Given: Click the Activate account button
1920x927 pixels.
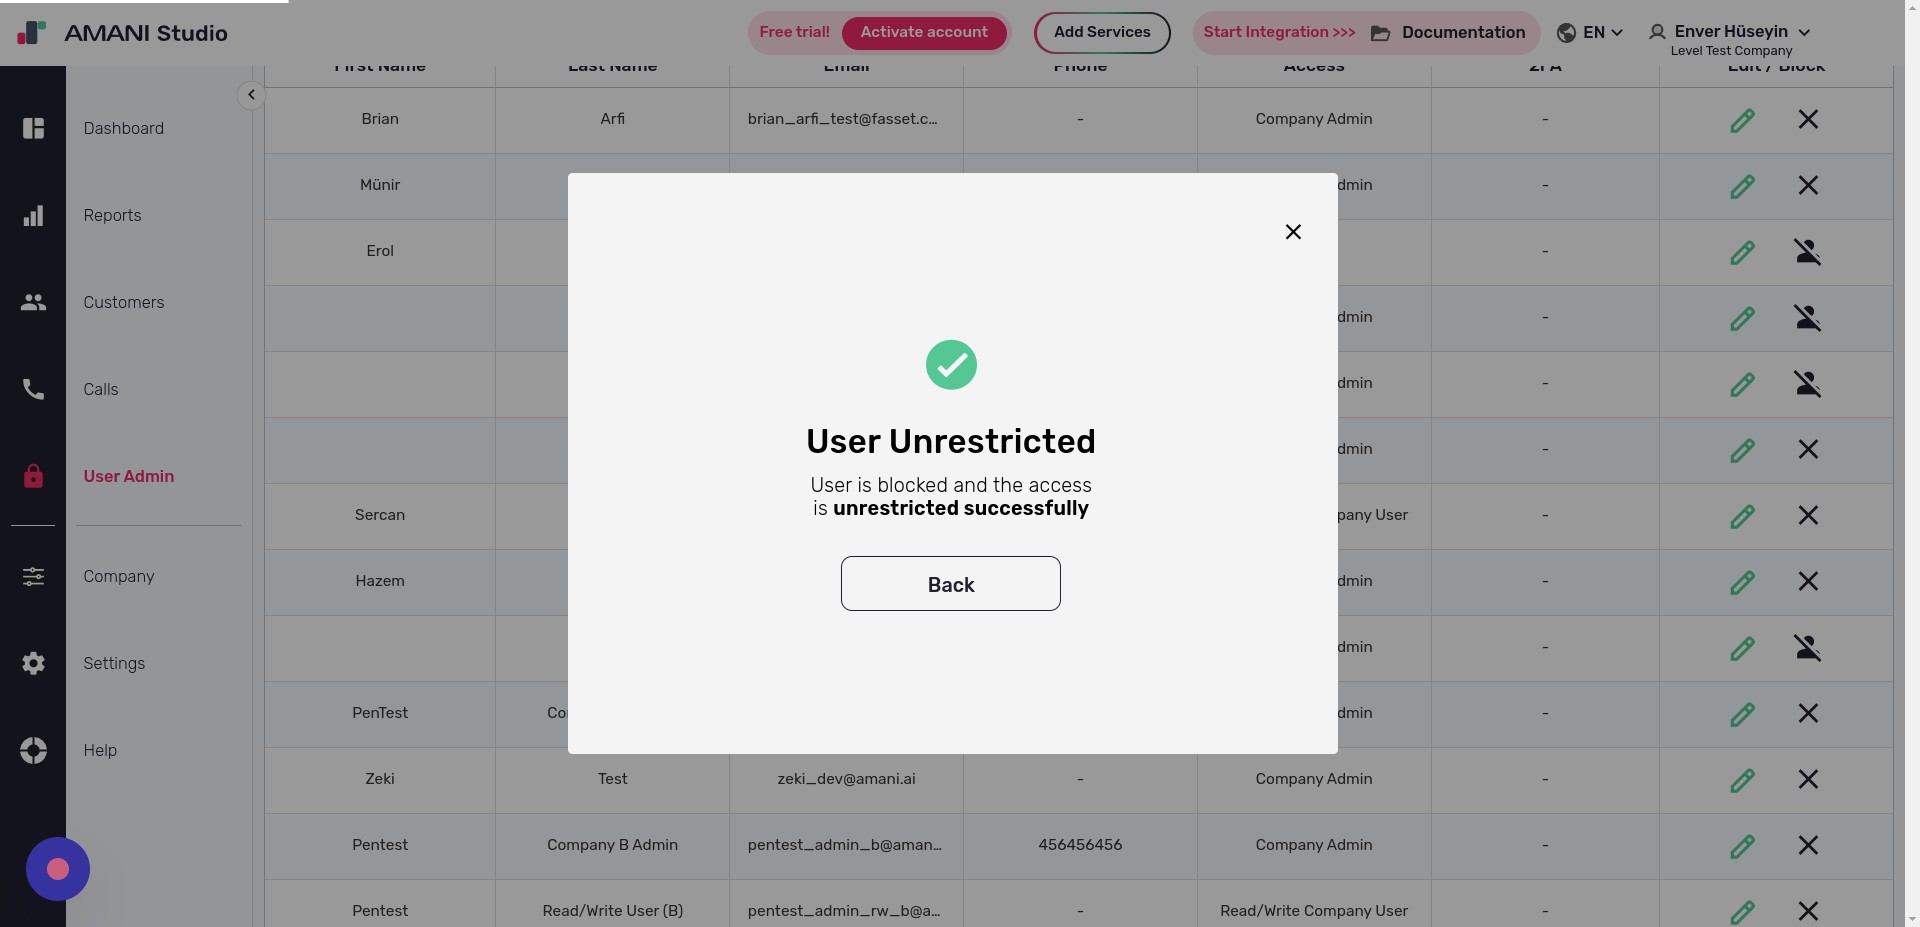Looking at the screenshot, I should [924, 32].
